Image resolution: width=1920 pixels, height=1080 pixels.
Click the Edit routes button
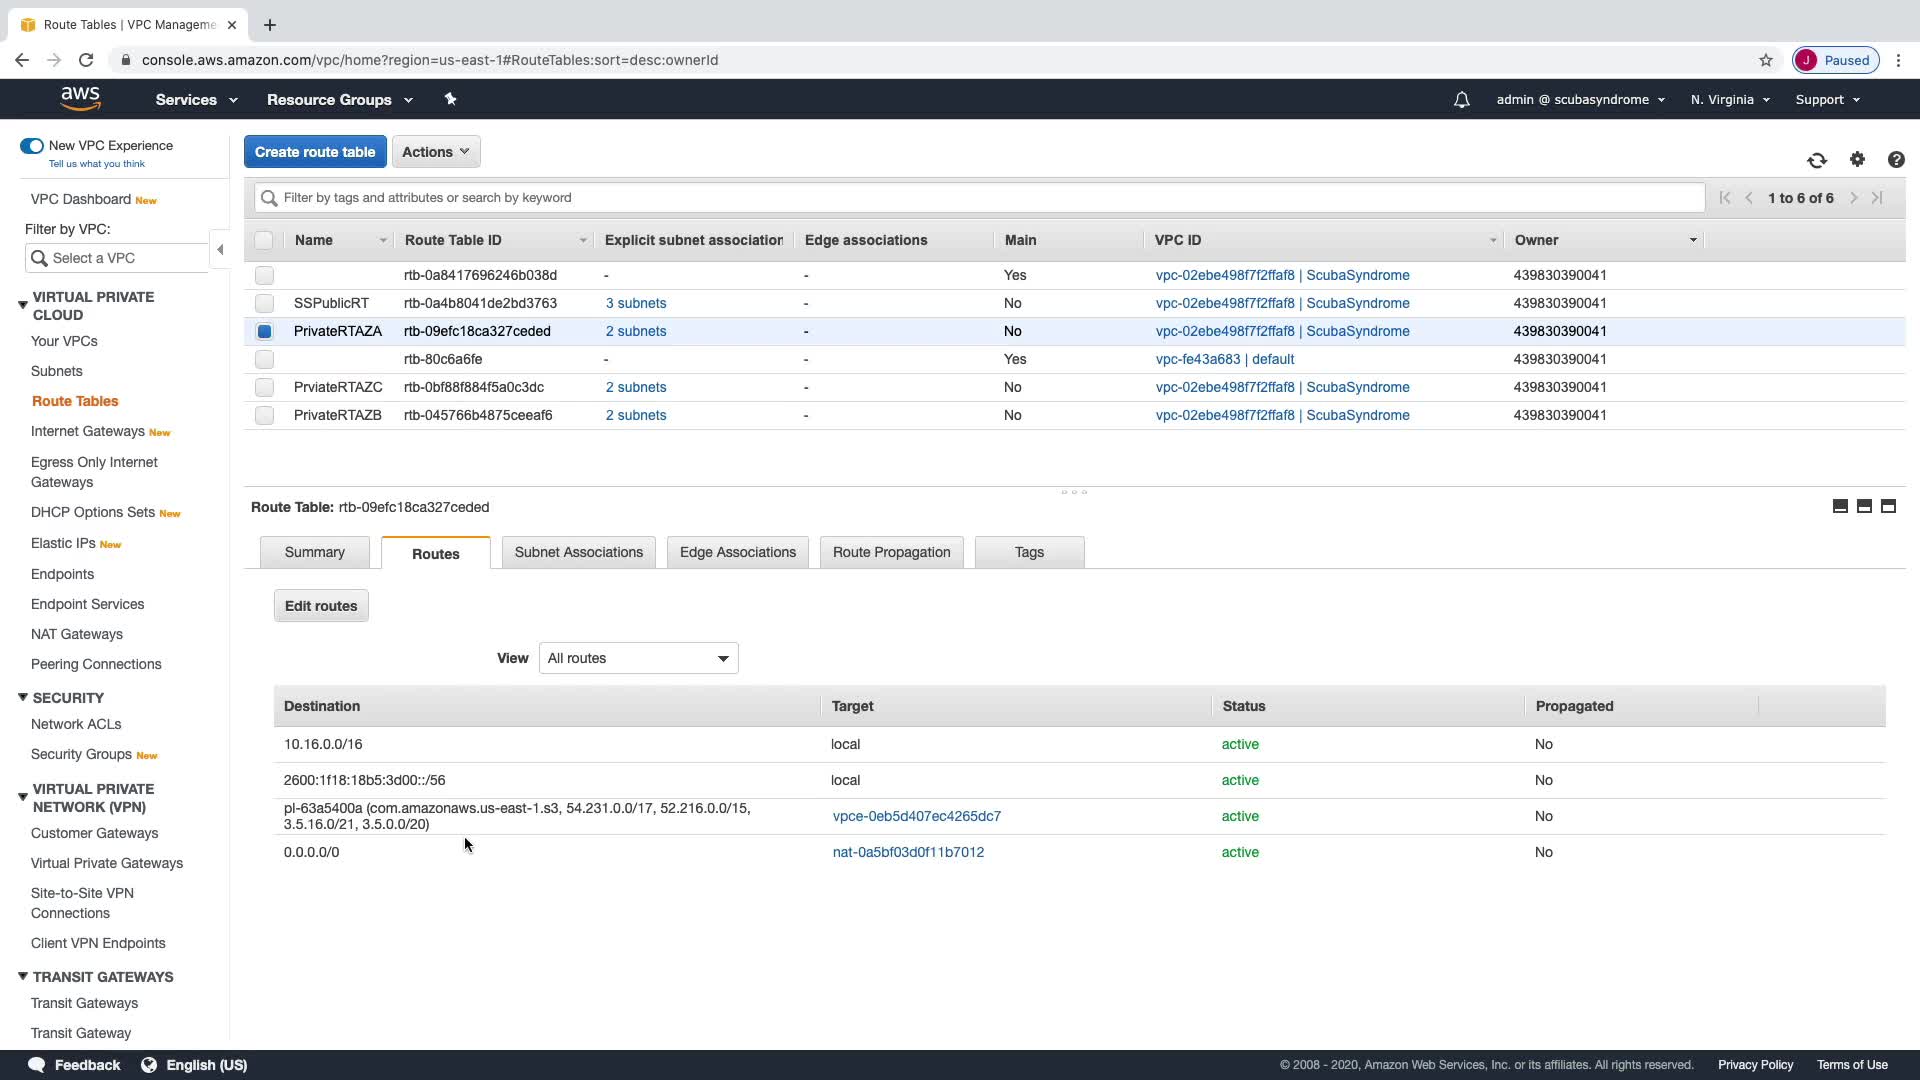click(320, 606)
